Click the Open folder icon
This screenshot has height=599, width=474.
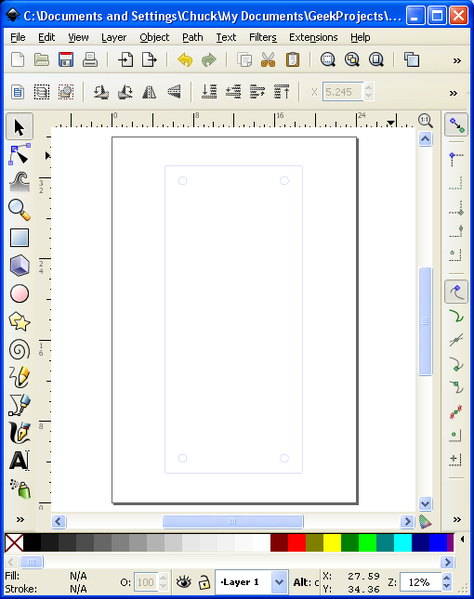pyautogui.click(x=42, y=60)
